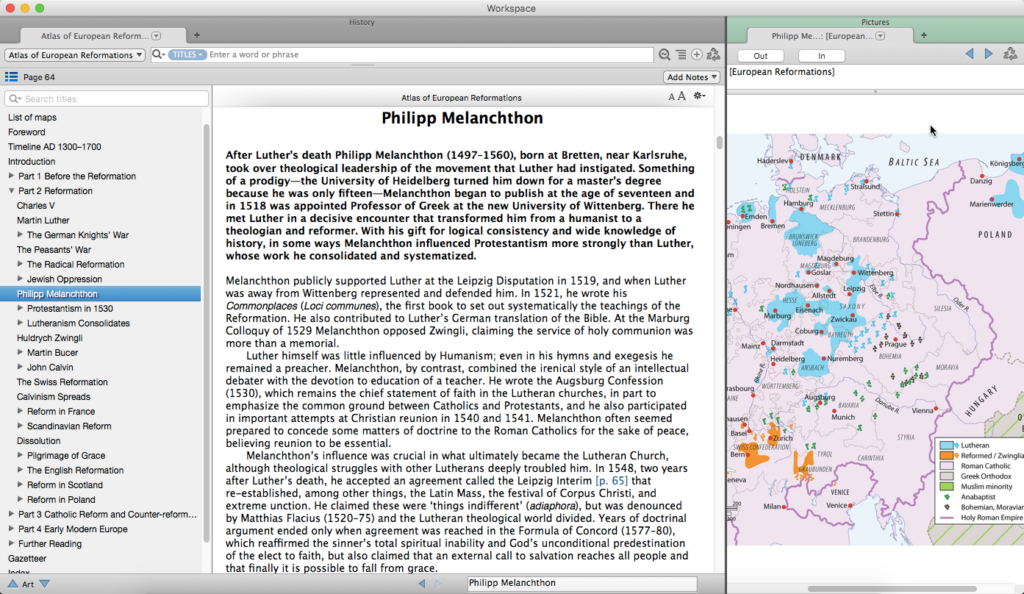
Task: Go to previous picture with left arrow
Action: 968,55
